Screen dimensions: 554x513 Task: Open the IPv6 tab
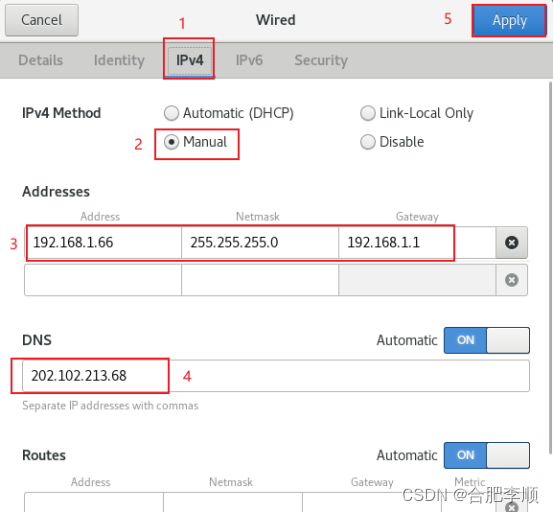point(249,60)
